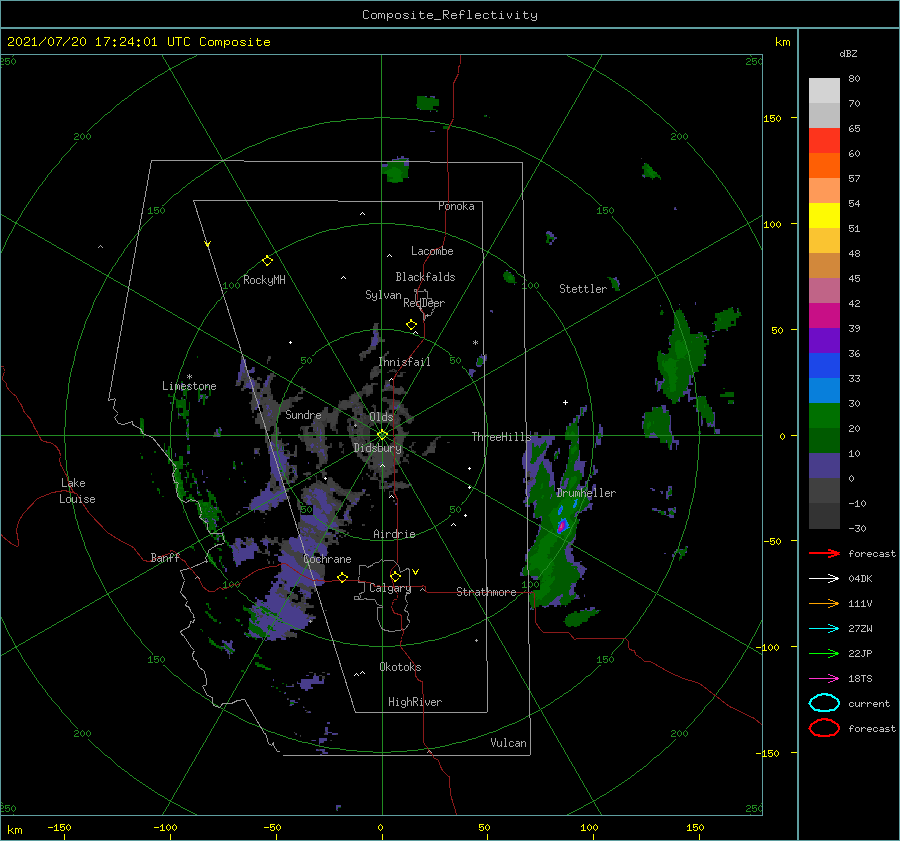Click the Sylvan label

click(x=383, y=295)
